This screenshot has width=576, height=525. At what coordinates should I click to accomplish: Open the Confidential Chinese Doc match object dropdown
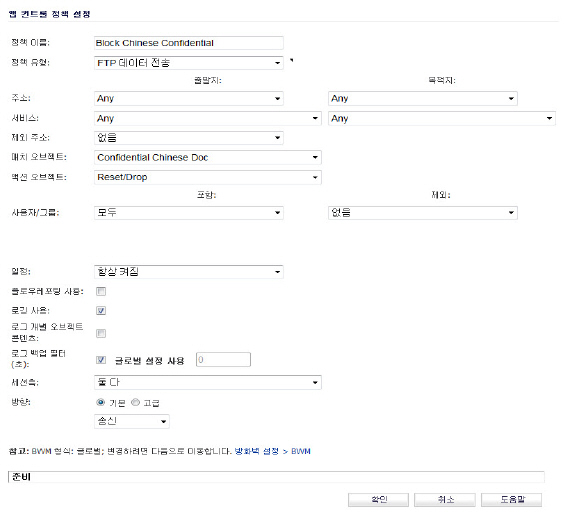click(x=208, y=157)
